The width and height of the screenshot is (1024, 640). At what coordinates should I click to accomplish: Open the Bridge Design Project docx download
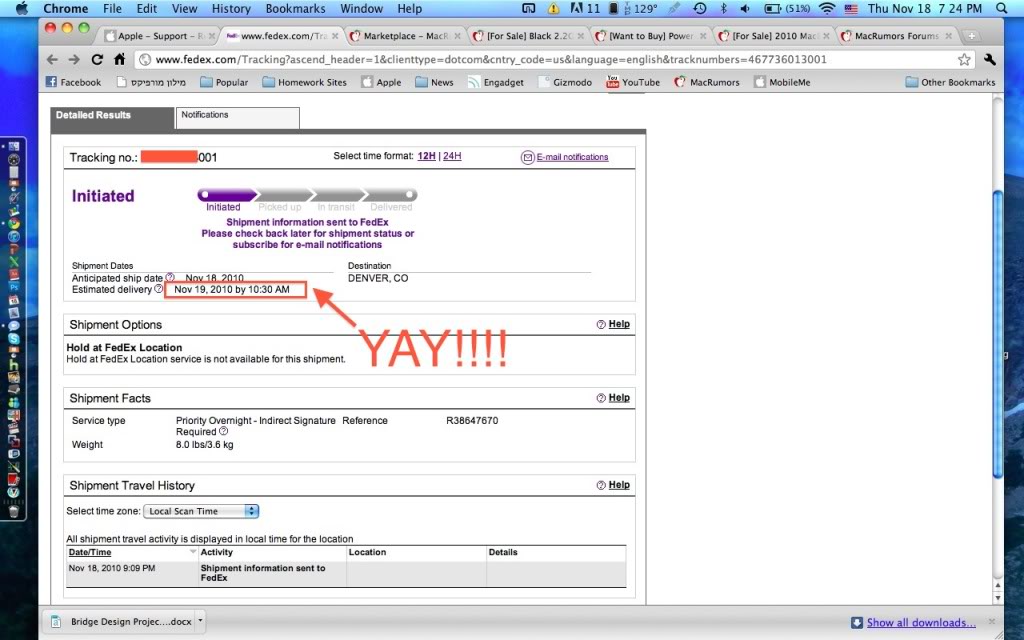click(x=122, y=621)
